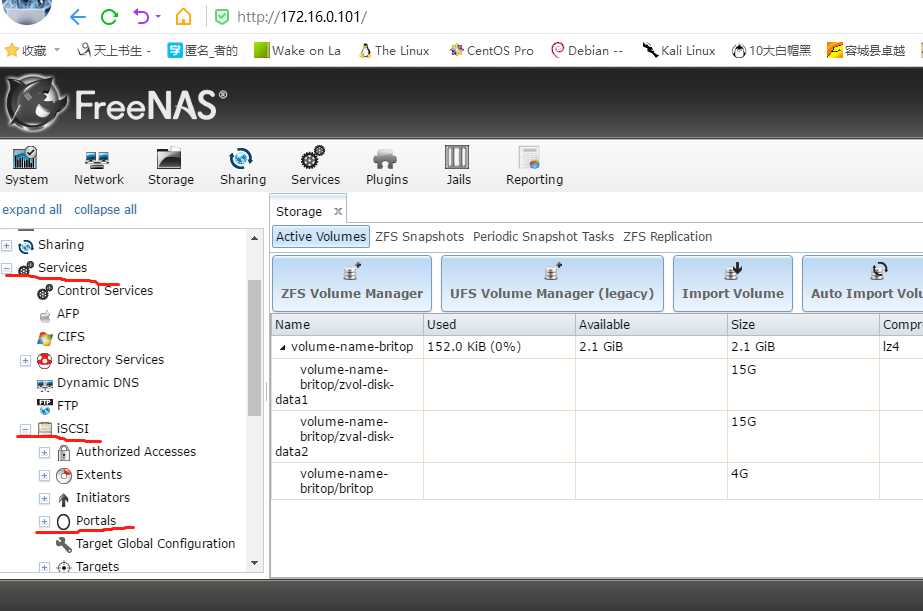Open ZFS Volume Manager
Viewport: 923px width, 611px height.
(352, 283)
